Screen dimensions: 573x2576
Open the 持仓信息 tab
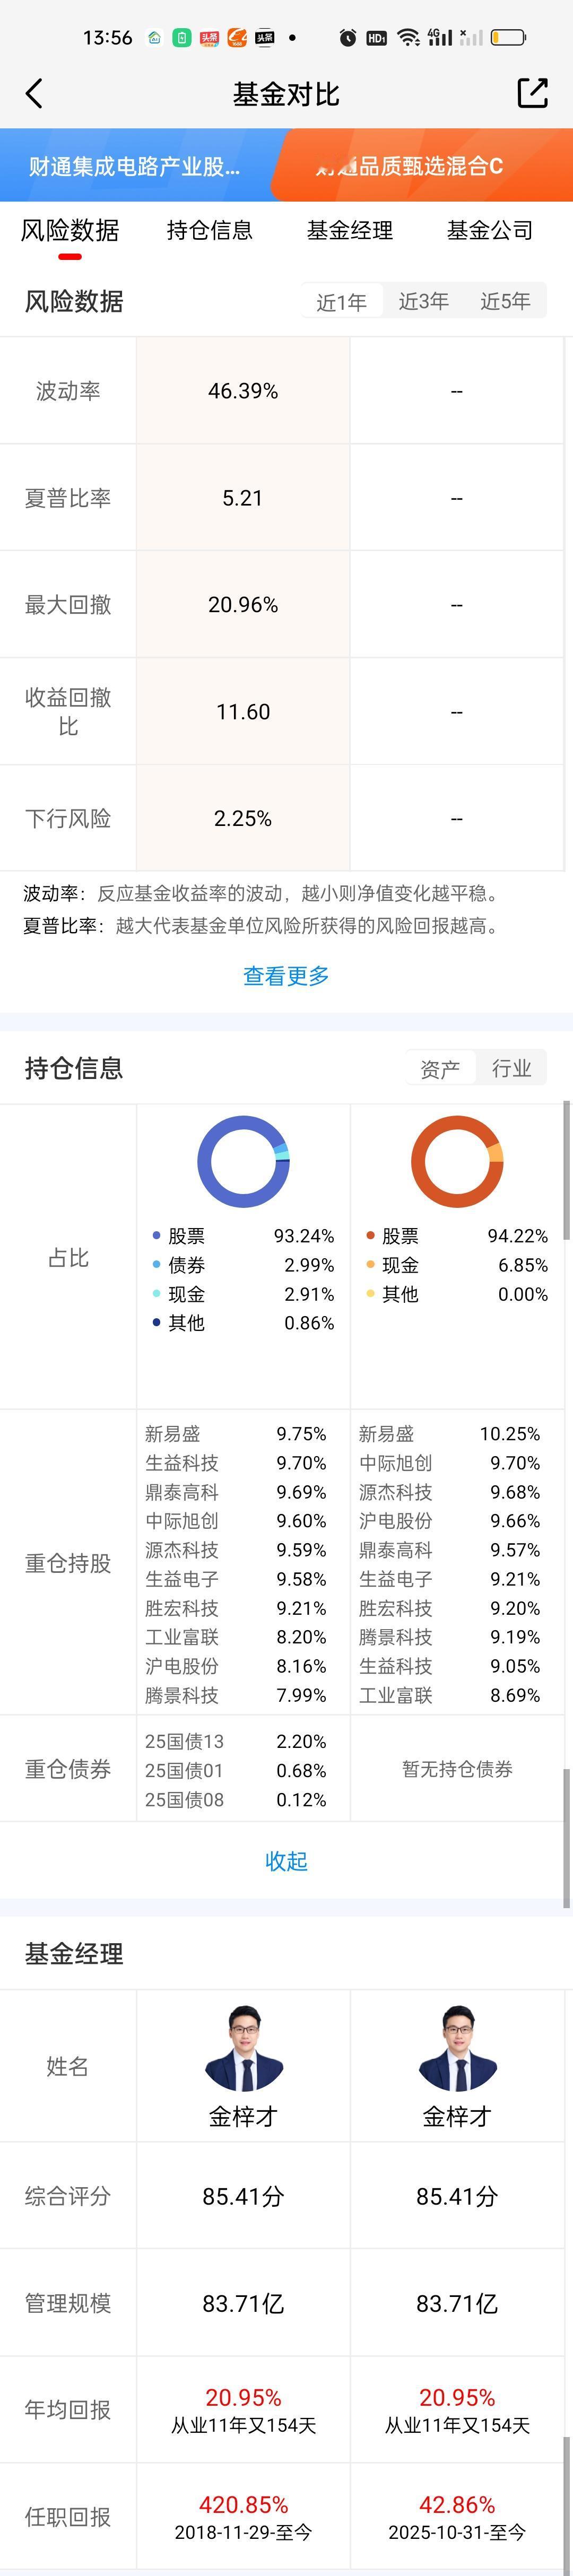[210, 230]
